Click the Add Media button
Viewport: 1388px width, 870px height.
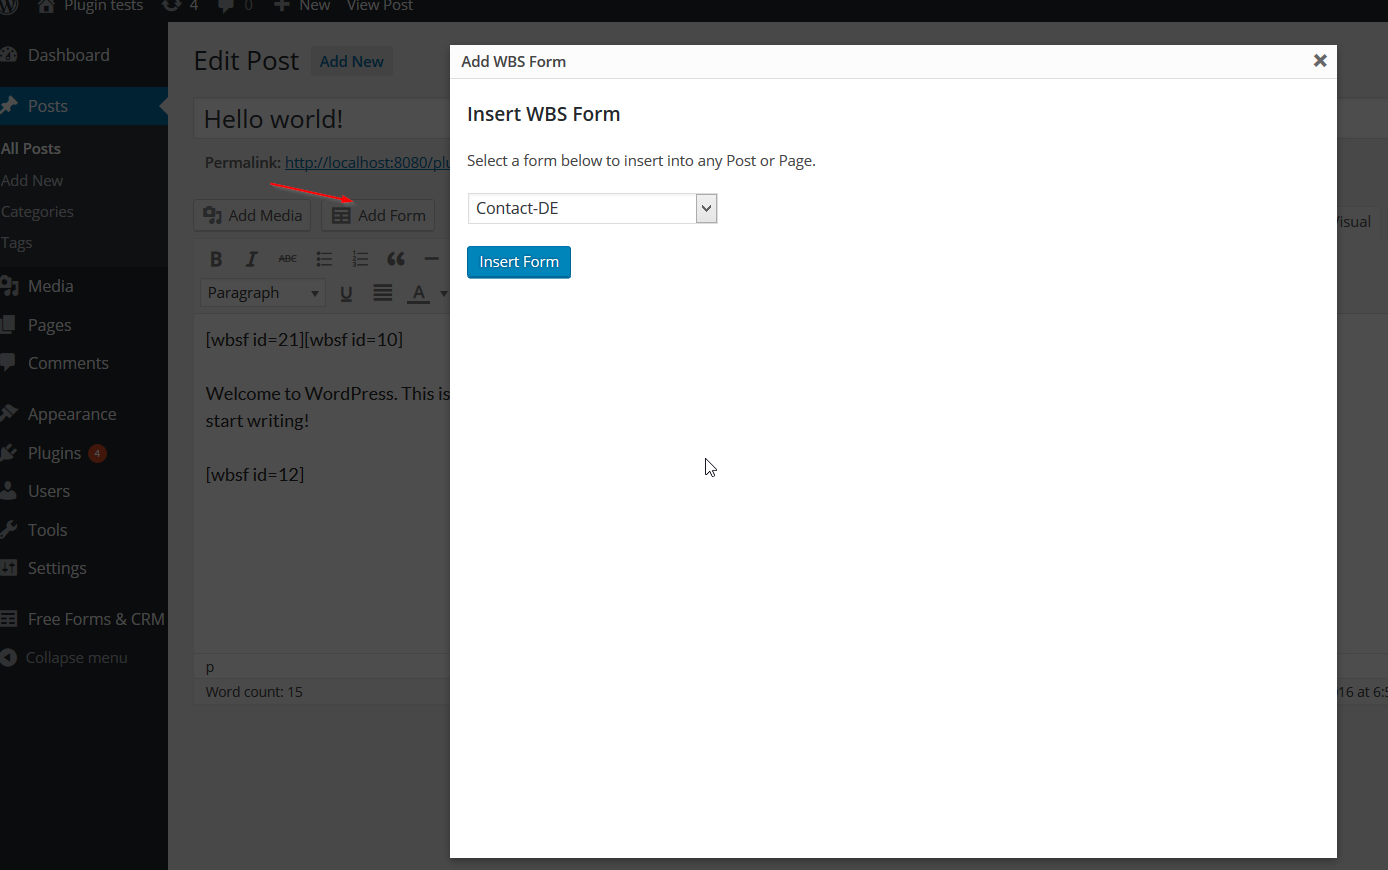253,215
